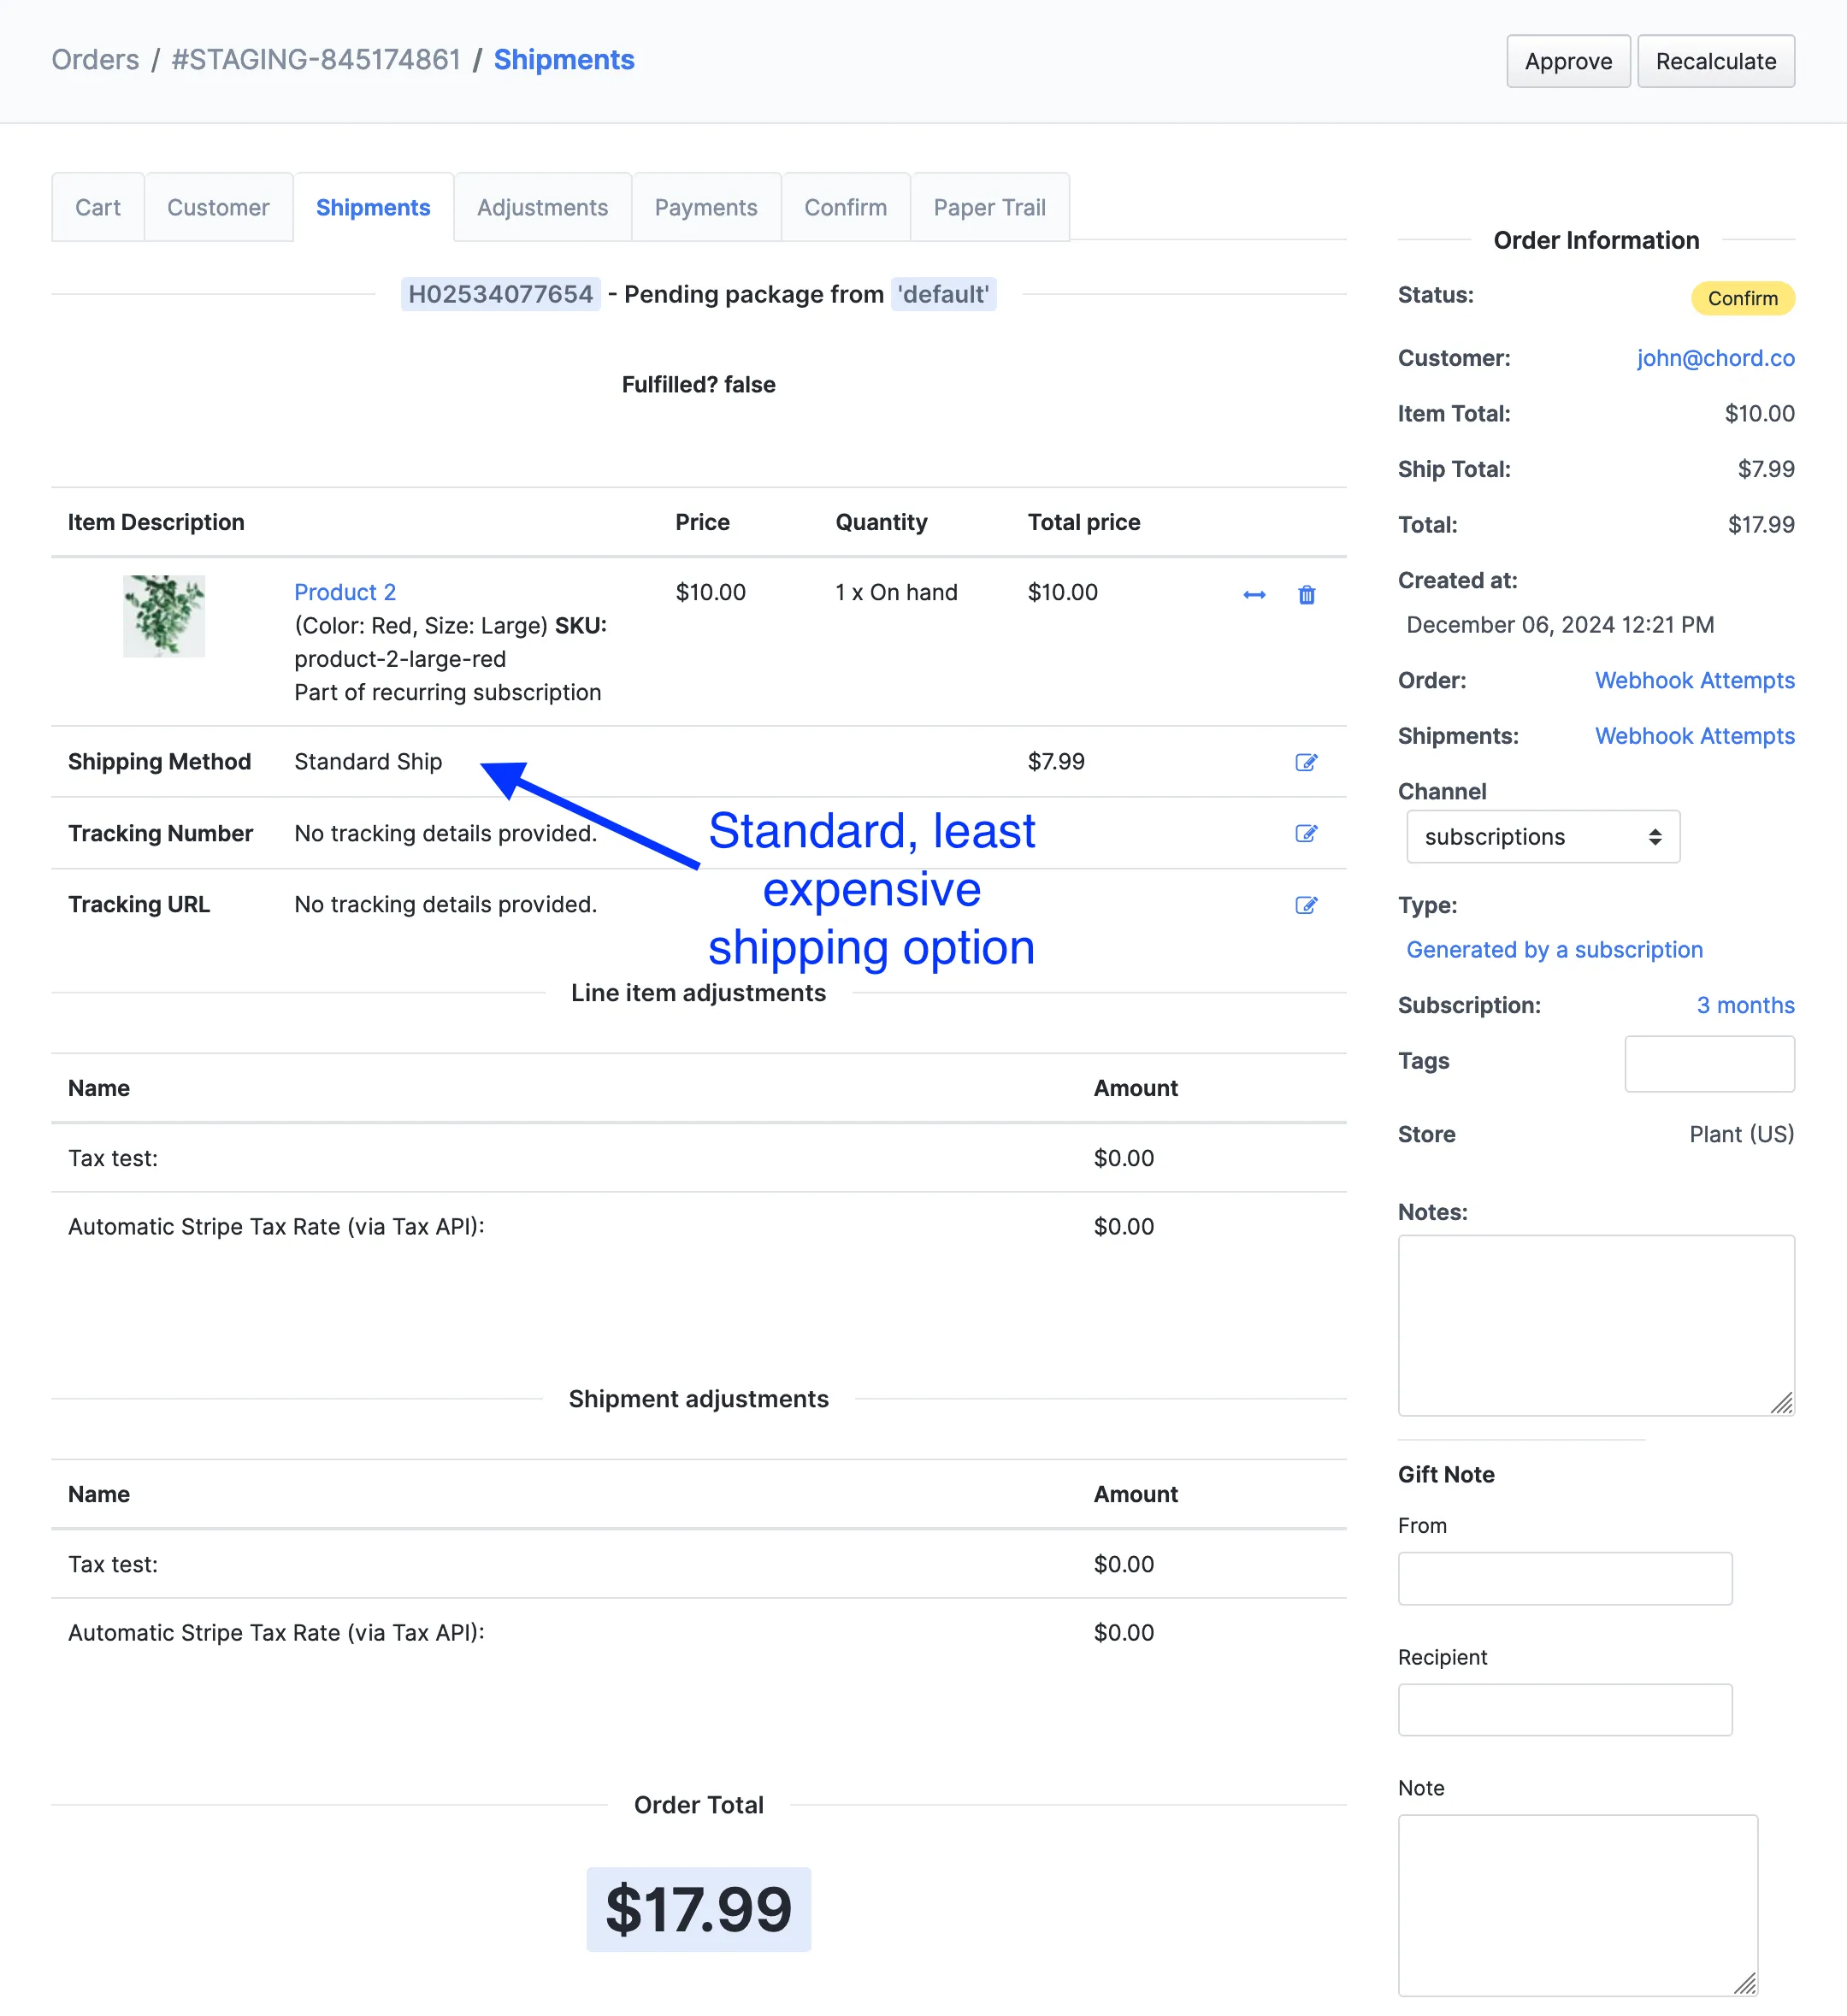
Task: Click the $7.99 shipping cost cell
Action: (x=1056, y=762)
